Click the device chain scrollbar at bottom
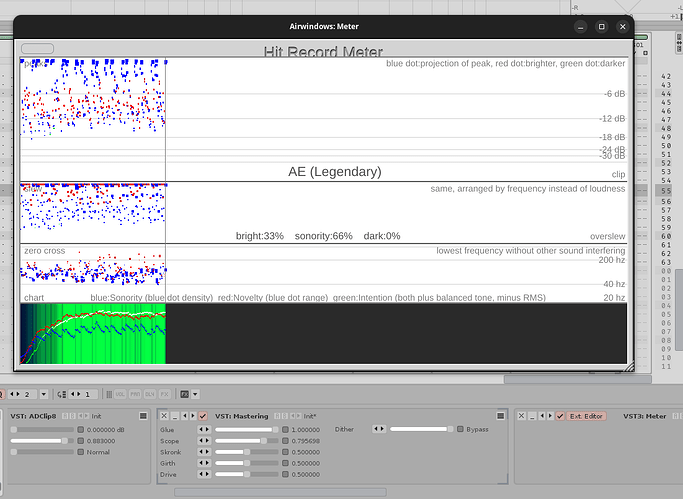683x499 pixels. coord(280,492)
